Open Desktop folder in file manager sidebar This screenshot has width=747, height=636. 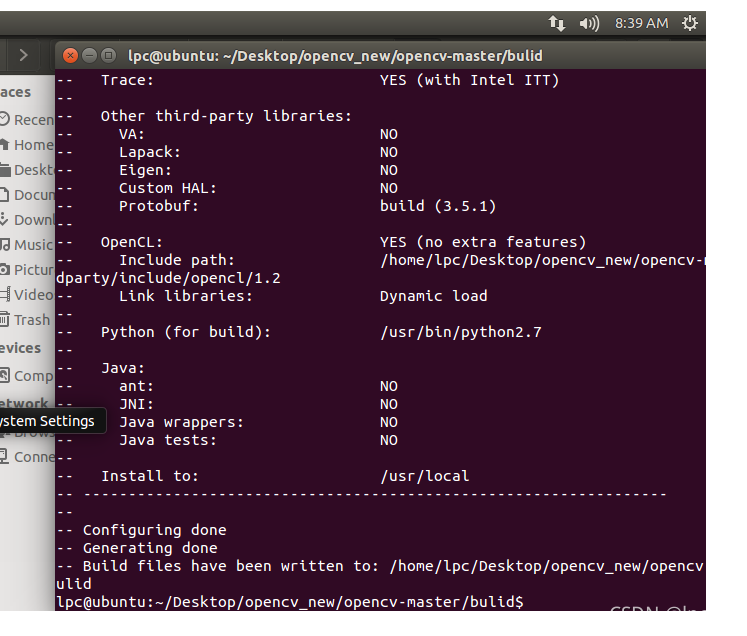[27, 170]
